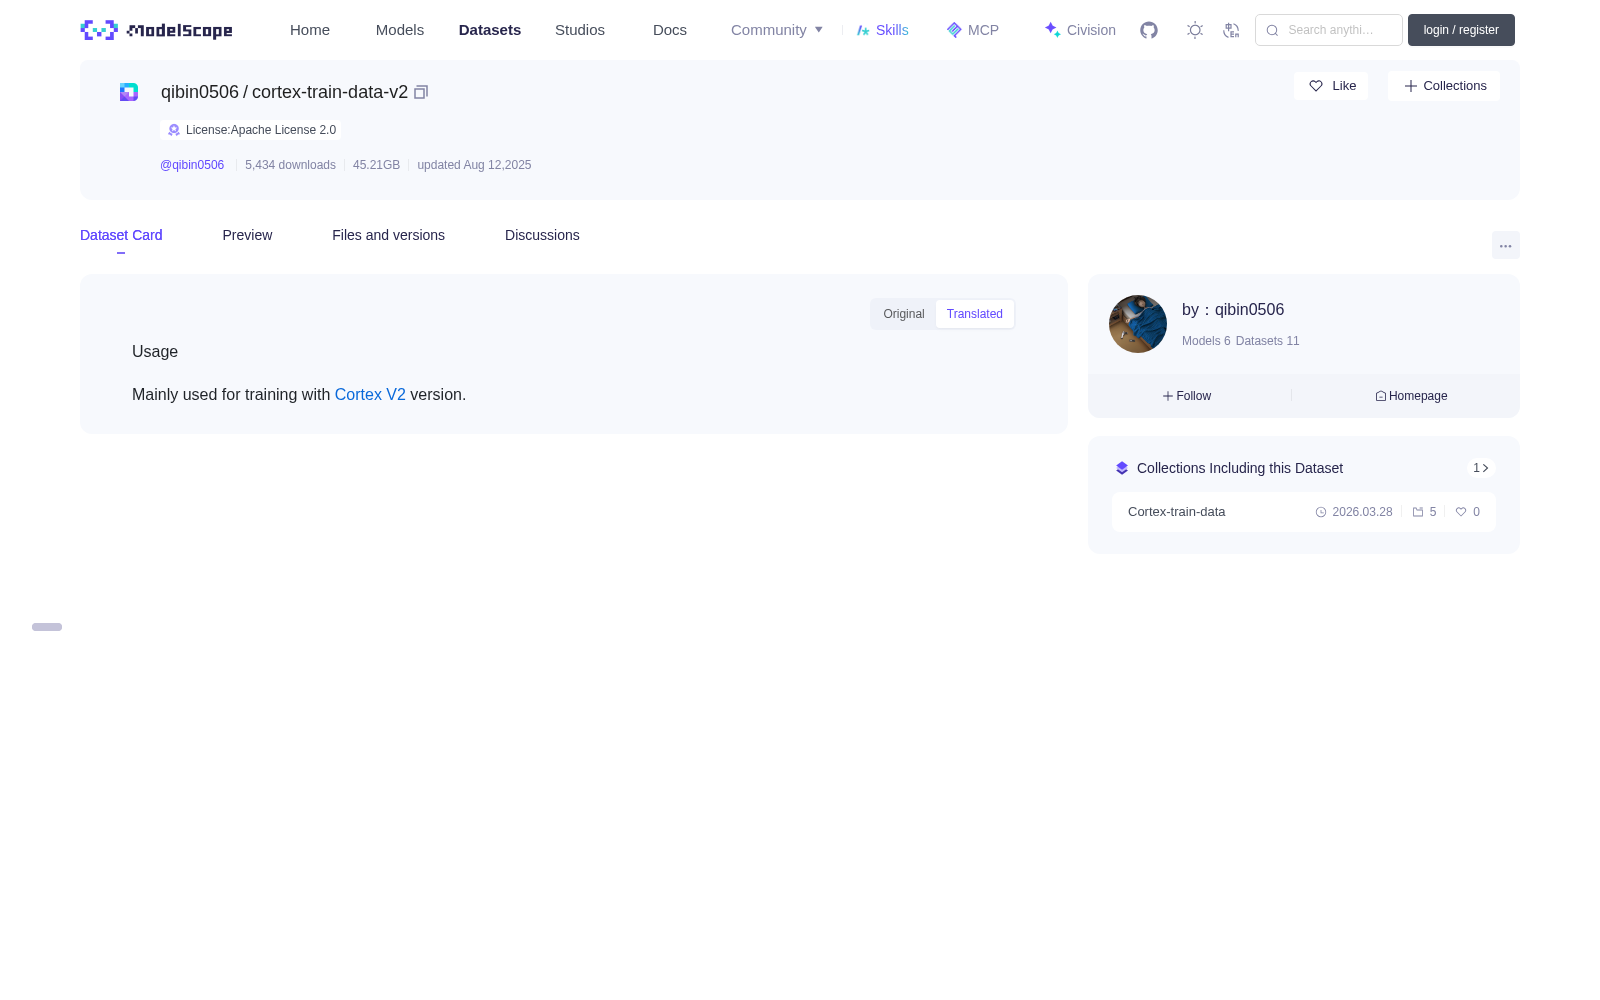The height and width of the screenshot is (1000, 1600).
Task: Click the qibin0506 owner name in title
Action: click(x=200, y=92)
